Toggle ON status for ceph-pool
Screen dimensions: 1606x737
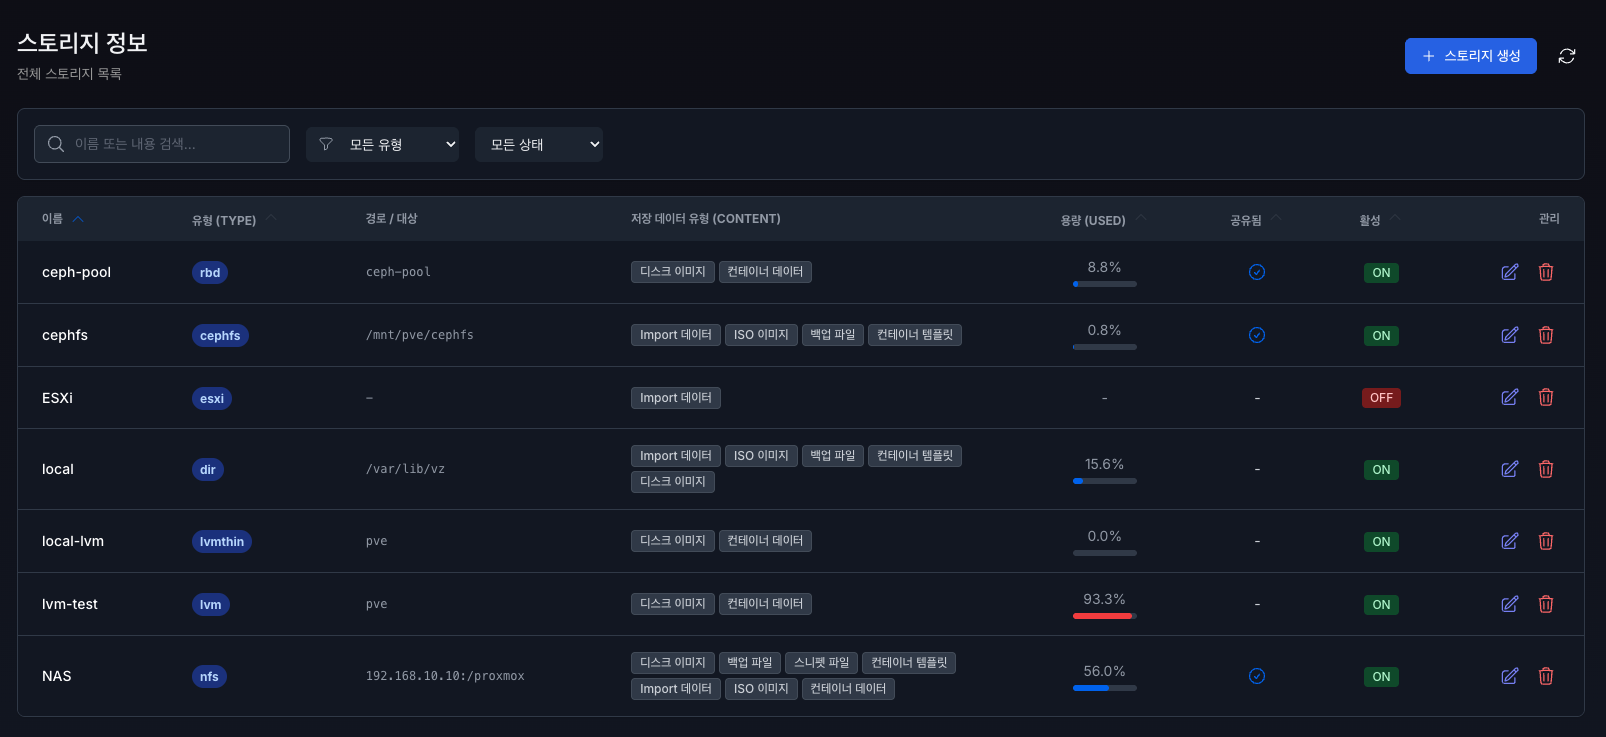[x=1381, y=273]
